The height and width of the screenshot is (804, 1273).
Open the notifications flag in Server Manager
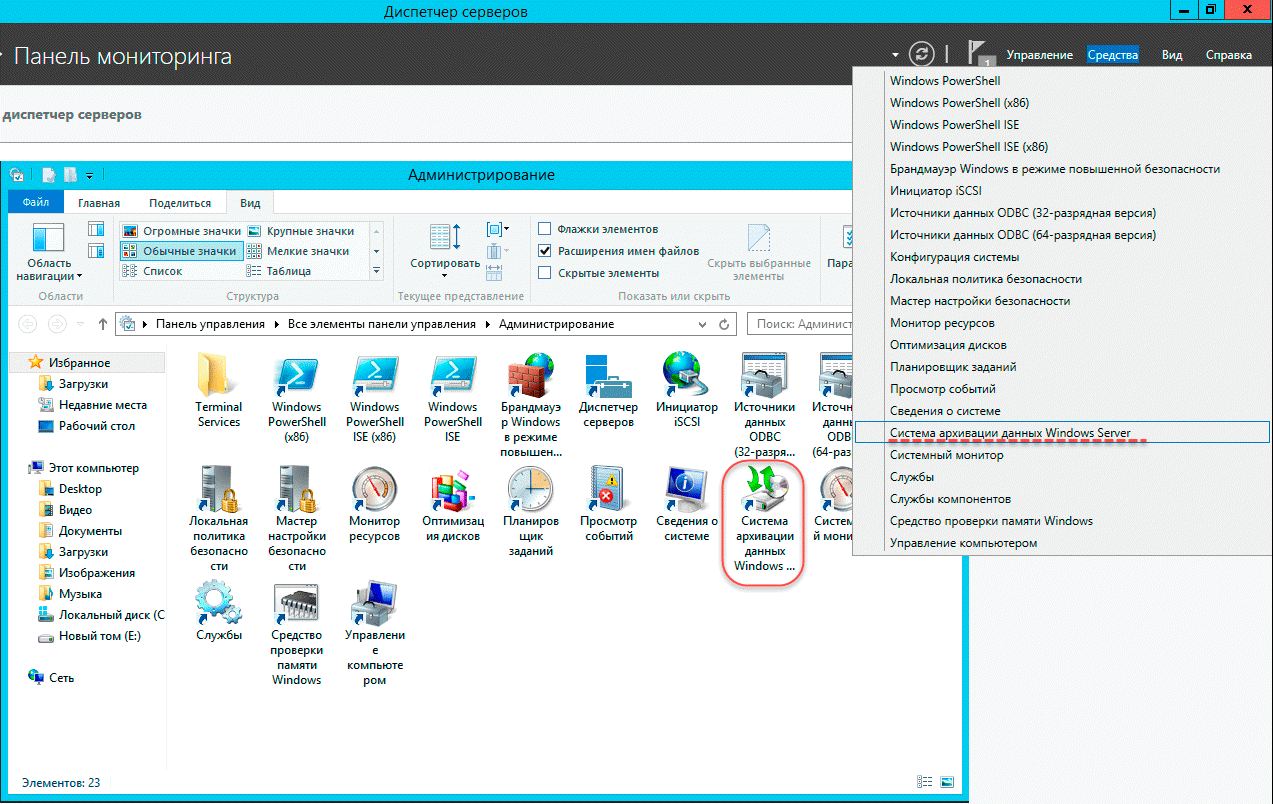click(977, 54)
